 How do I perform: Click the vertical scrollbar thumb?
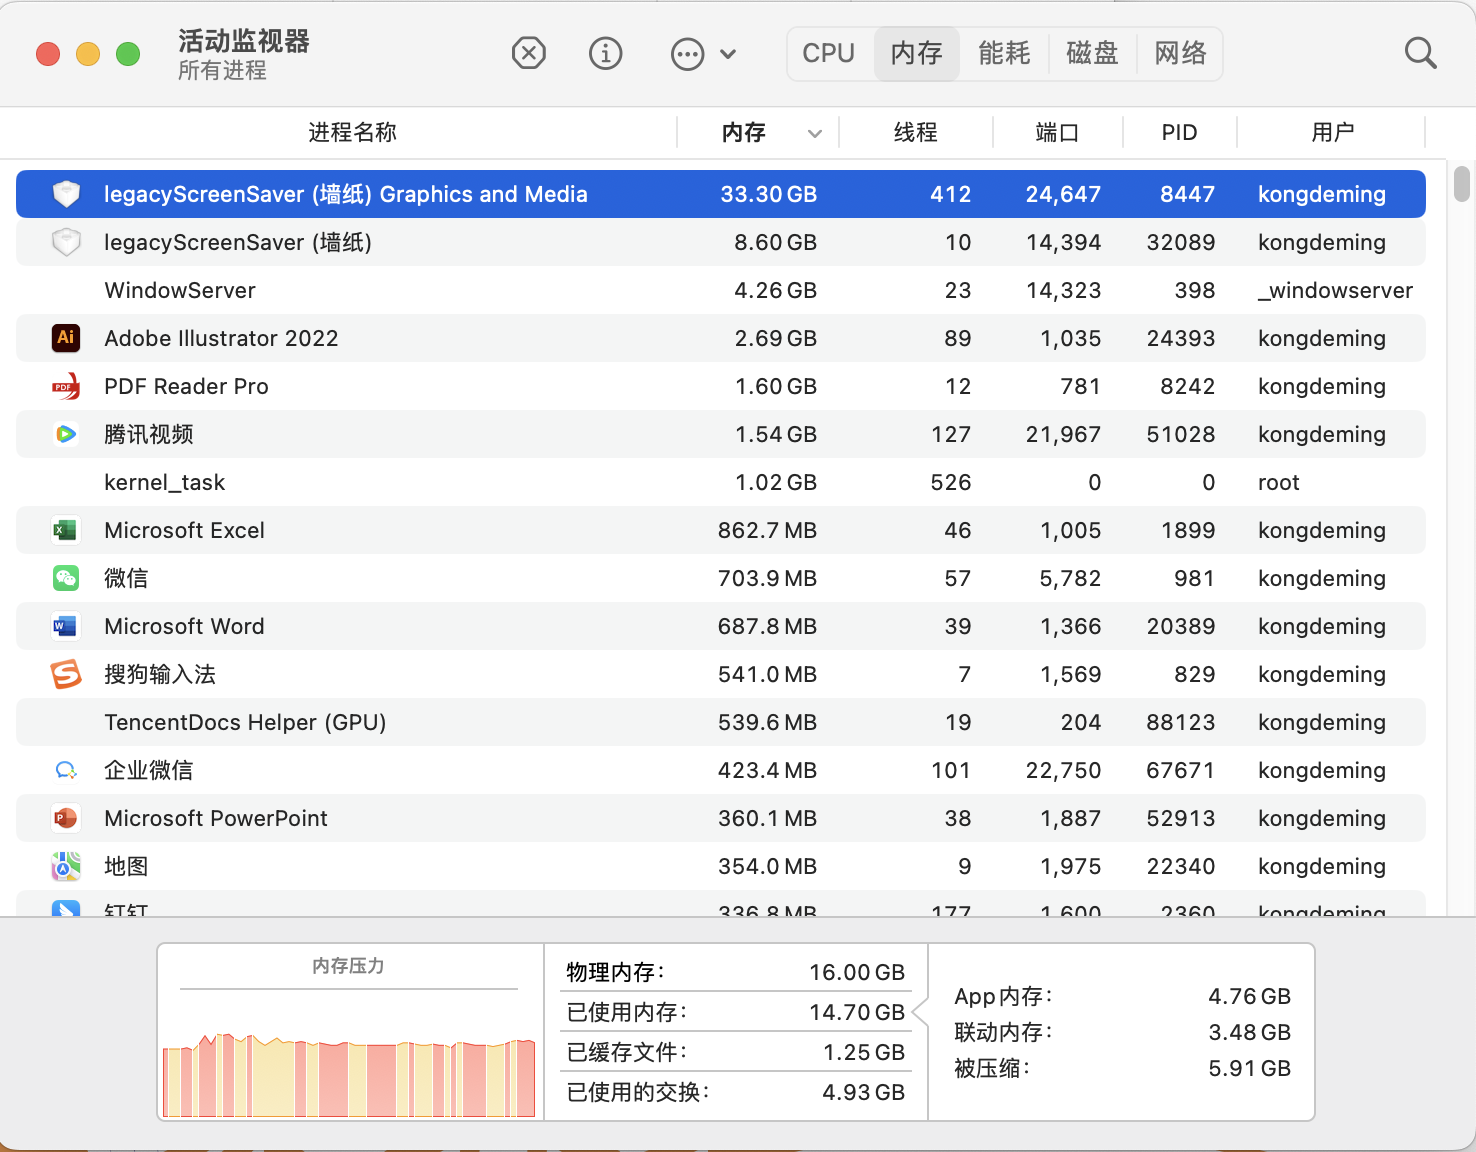coord(1461,184)
